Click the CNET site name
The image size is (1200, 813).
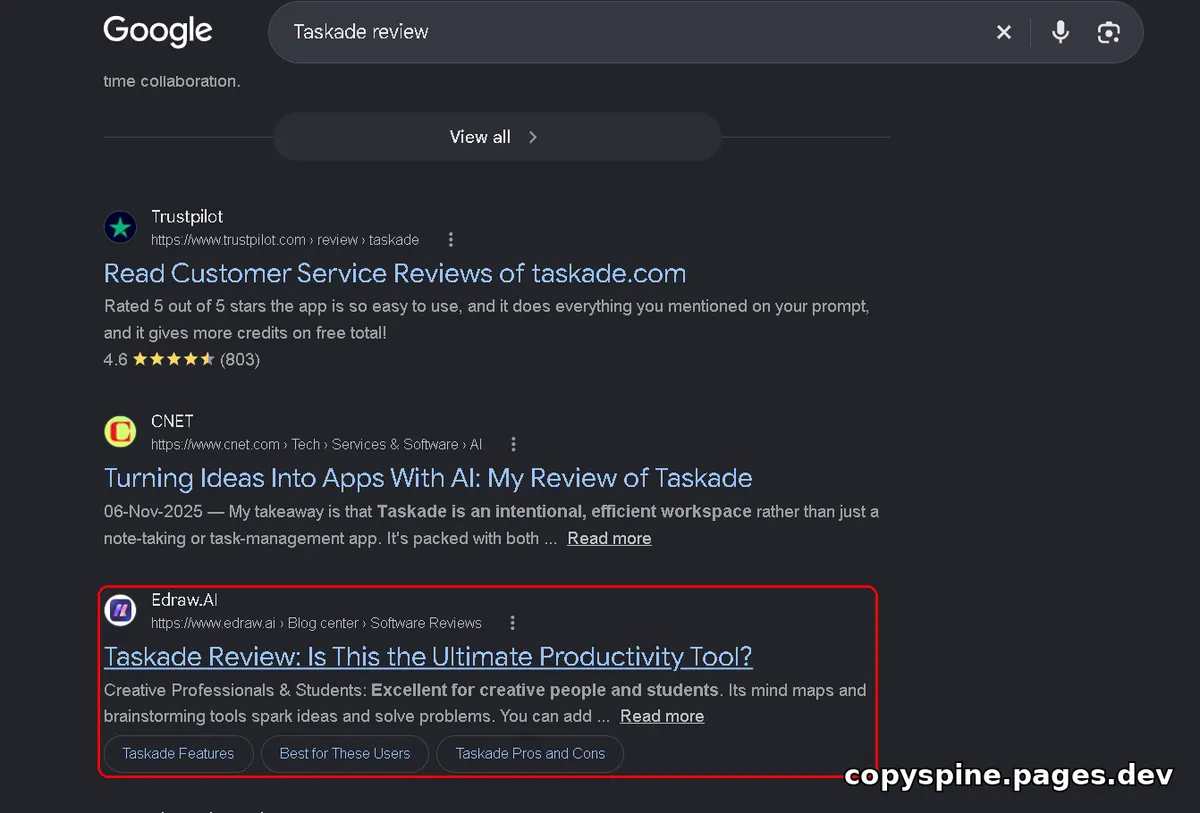pos(172,421)
